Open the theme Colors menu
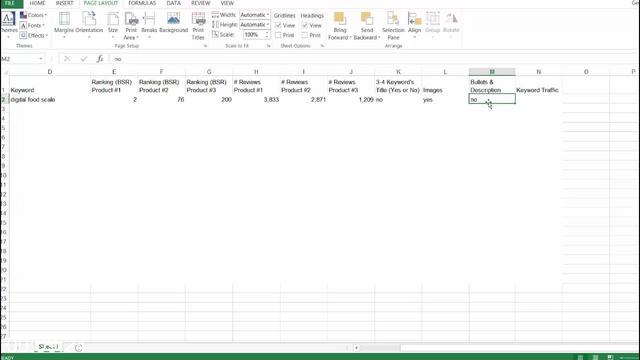 33,15
